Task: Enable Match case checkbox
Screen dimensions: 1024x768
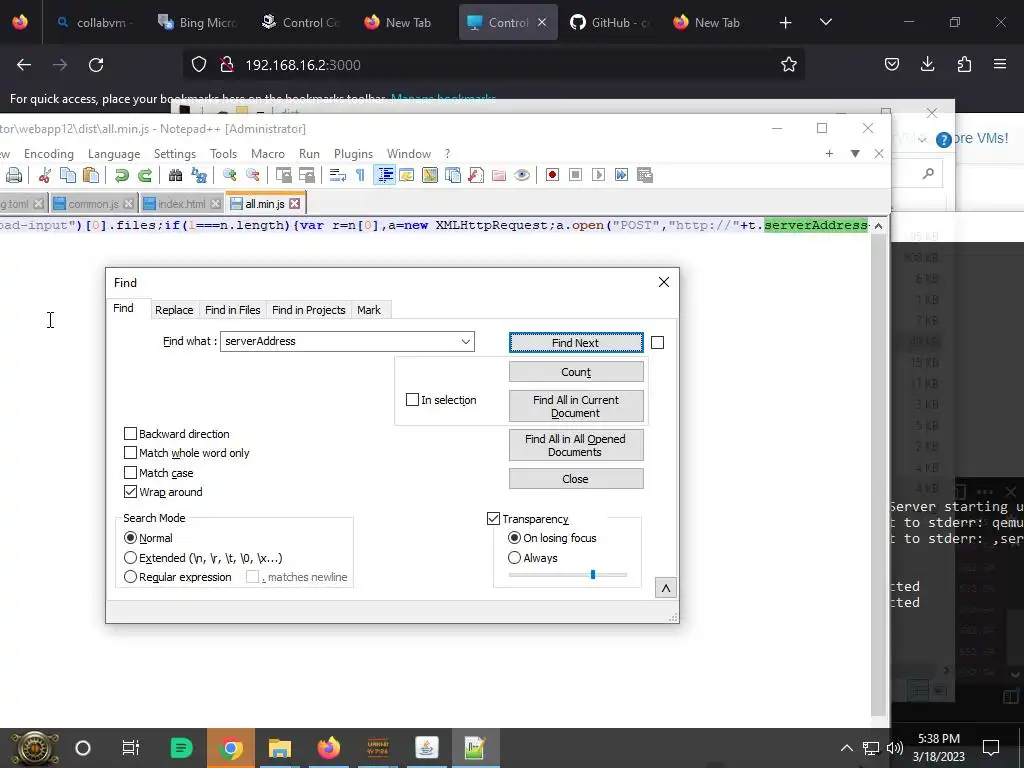Action: 130,472
